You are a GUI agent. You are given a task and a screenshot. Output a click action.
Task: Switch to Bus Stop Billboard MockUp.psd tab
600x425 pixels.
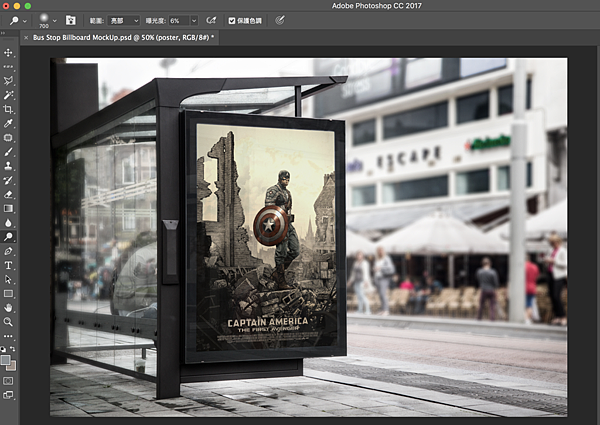[125, 37]
